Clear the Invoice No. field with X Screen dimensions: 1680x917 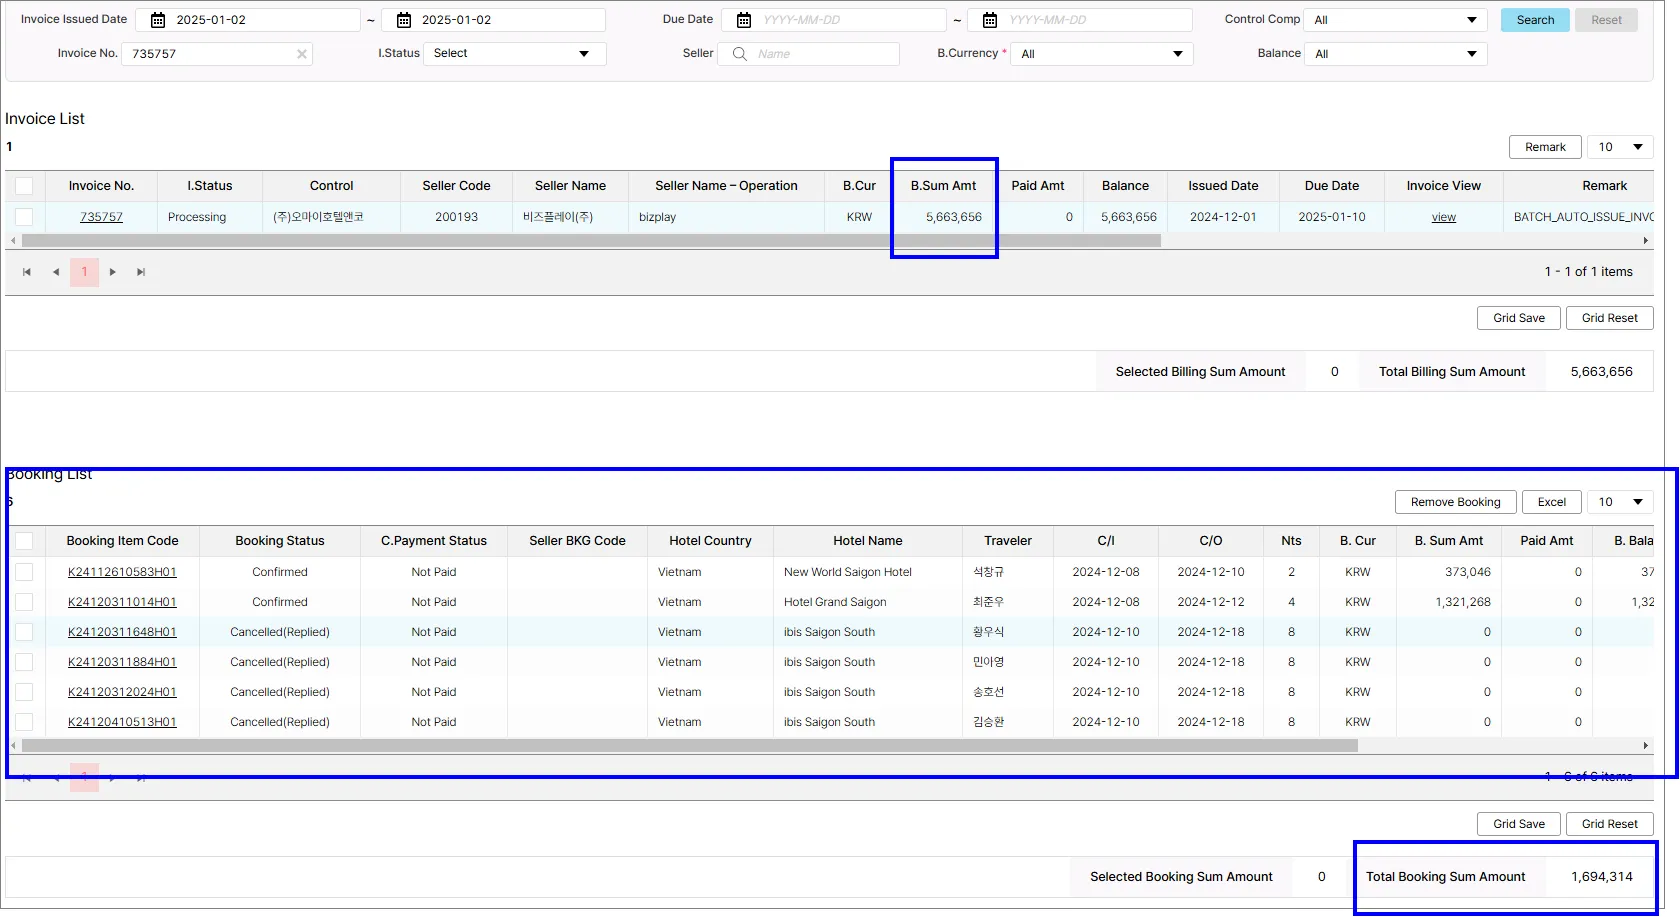point(302,54)
